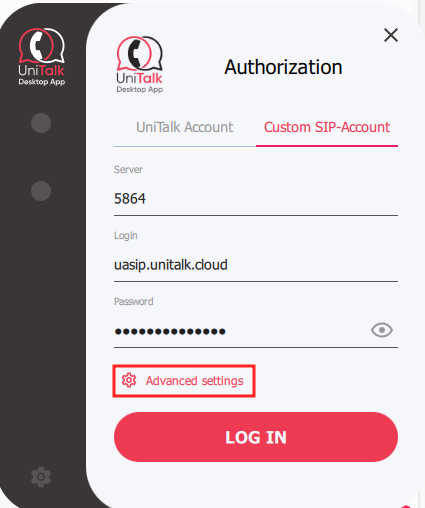The width and height of the screenshot is (425, 508).
Task: Click the Advanced settings text link
Action: (x=195, y=381)
